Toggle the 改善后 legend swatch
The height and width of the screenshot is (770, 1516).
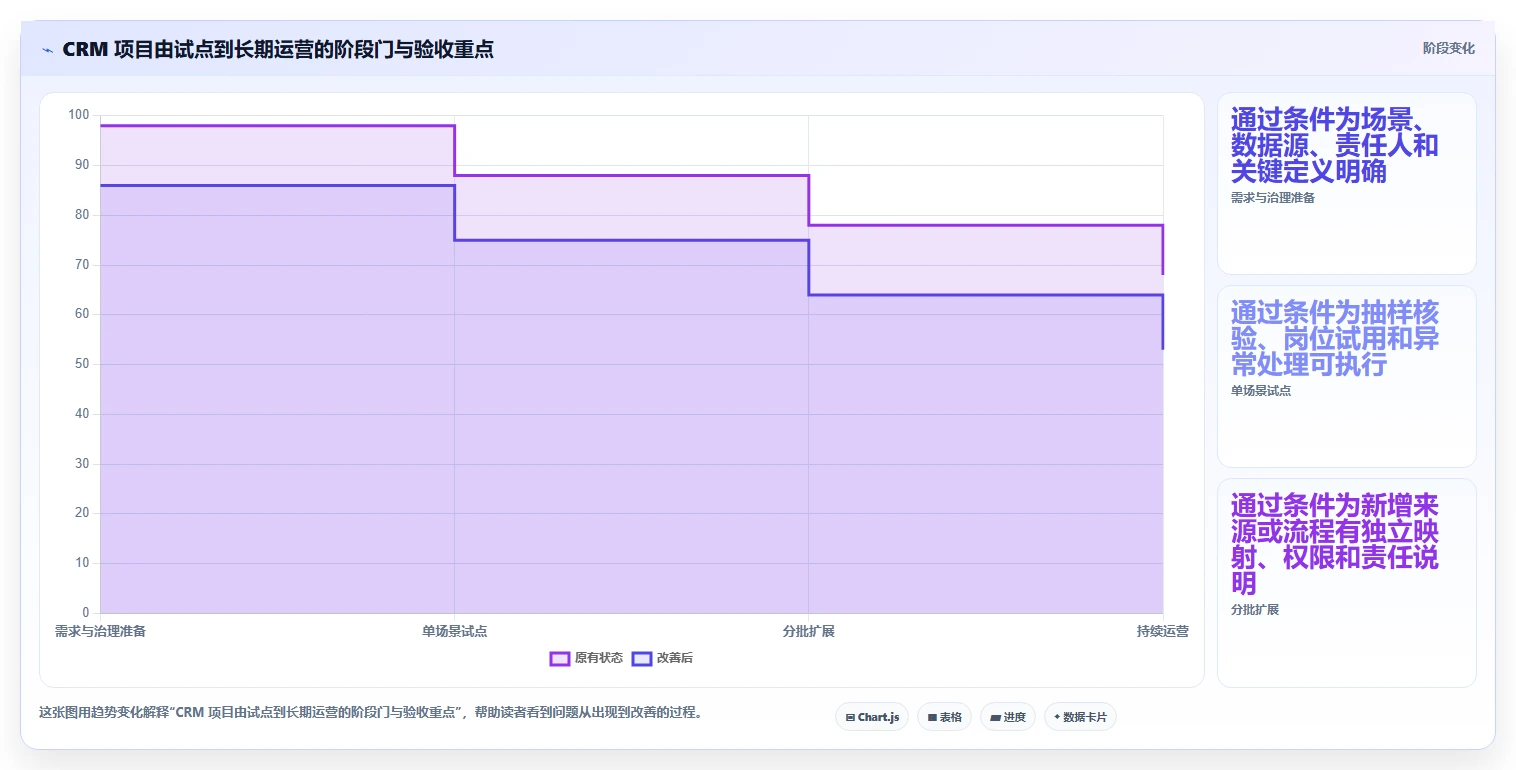pyautogui.click(x=642, y=658)
